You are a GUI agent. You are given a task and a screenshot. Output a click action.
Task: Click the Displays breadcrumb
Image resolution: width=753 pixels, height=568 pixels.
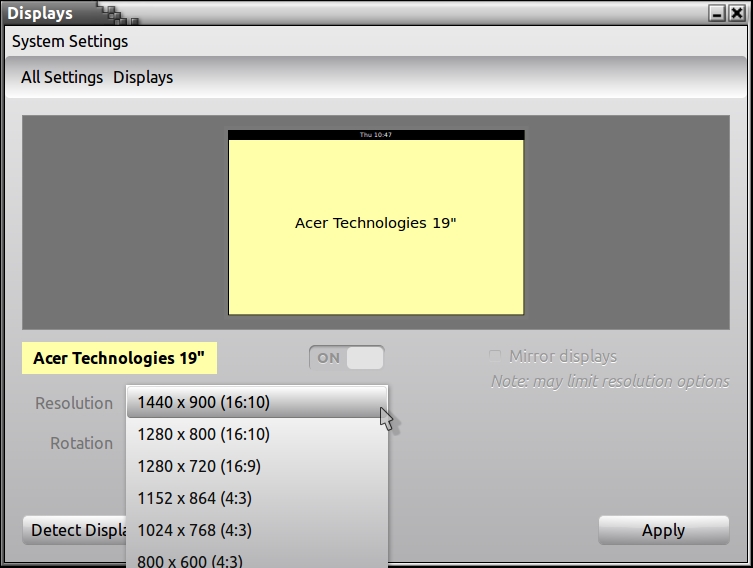coord(143,77)
